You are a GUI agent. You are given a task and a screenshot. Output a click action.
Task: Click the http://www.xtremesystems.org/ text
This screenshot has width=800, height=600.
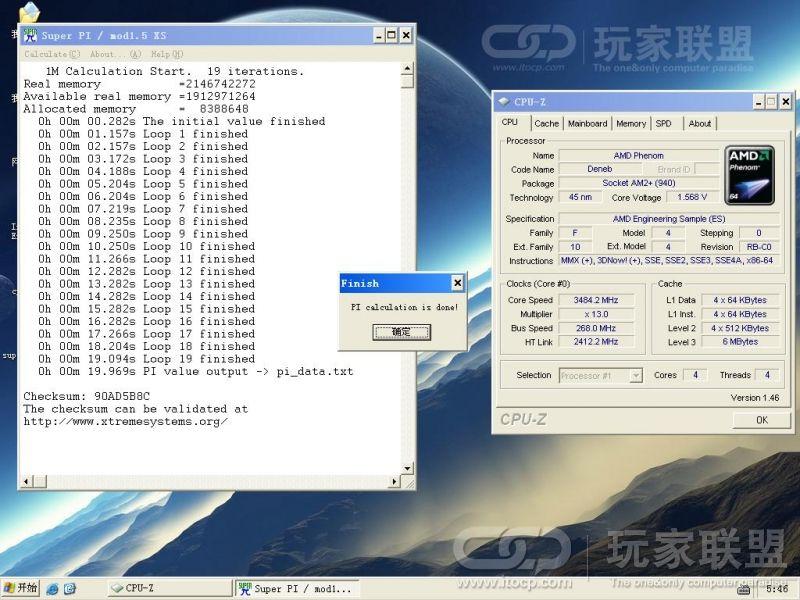click(126, 422)
